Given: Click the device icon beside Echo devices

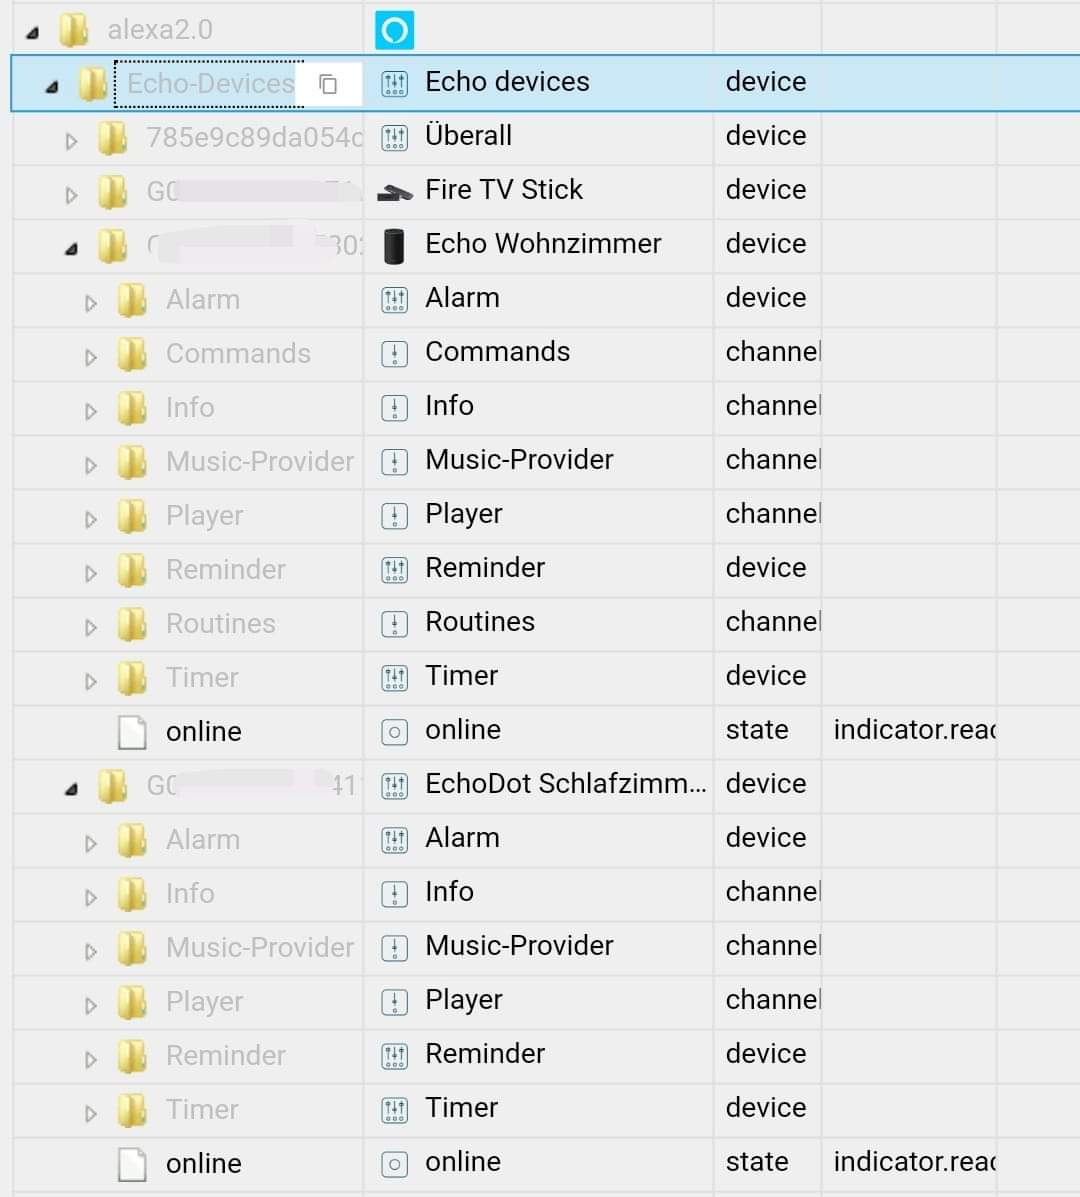Looking at the screenshot, I should tap(394, 83).
